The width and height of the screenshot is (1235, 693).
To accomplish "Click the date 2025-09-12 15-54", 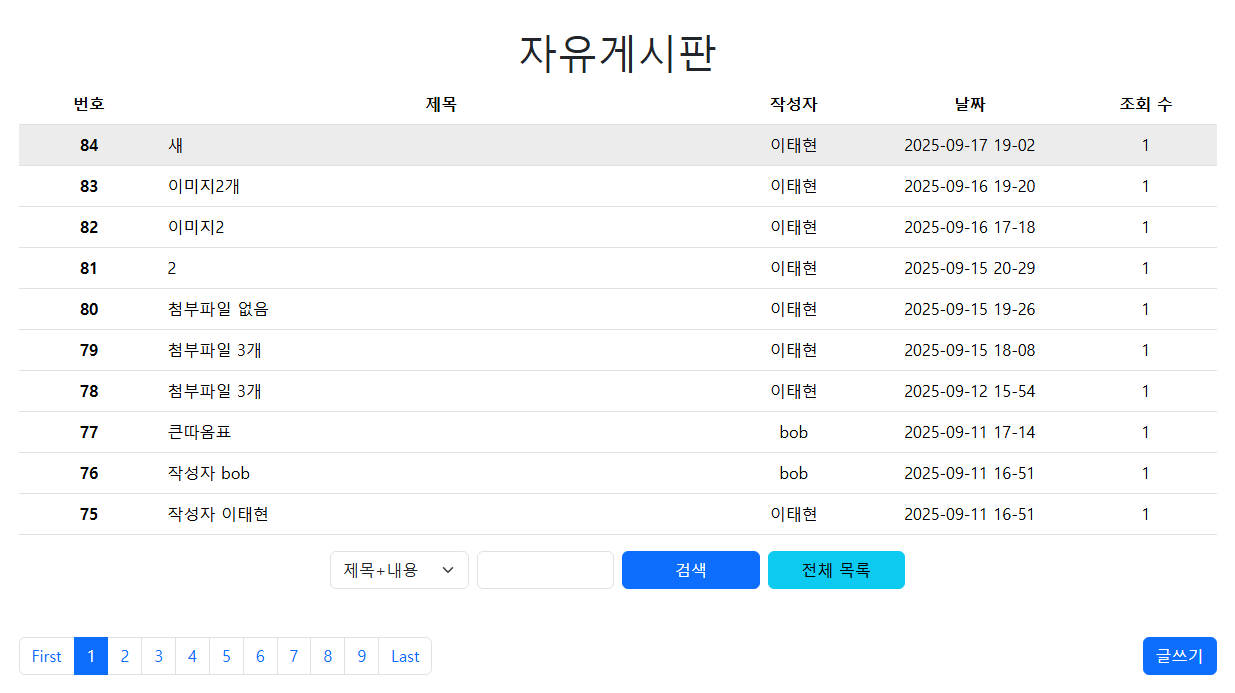I will [x=970, y=391].
